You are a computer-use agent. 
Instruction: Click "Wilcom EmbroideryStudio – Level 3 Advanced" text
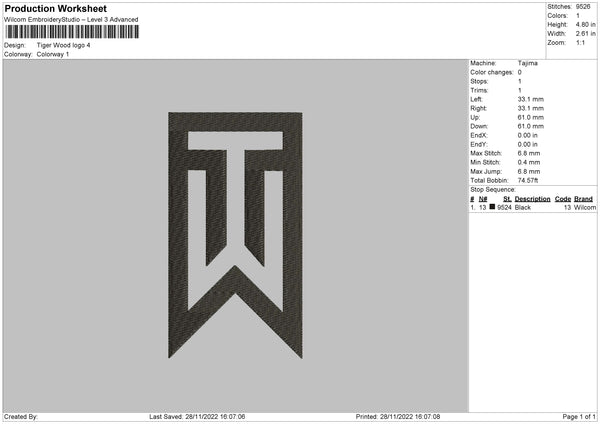[71, 20]
